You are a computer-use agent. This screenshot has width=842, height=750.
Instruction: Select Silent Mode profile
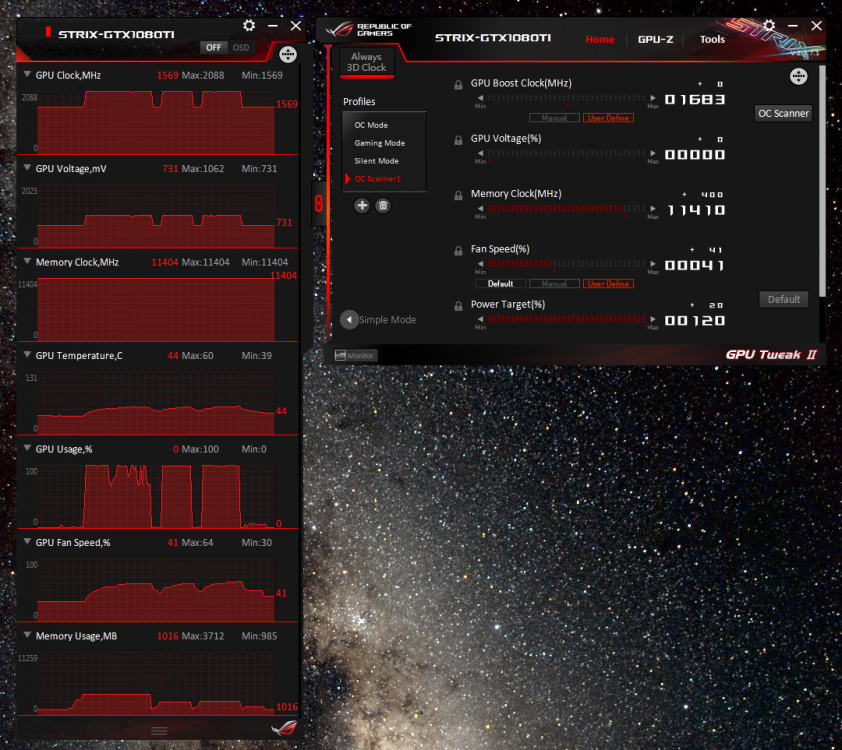376,161
